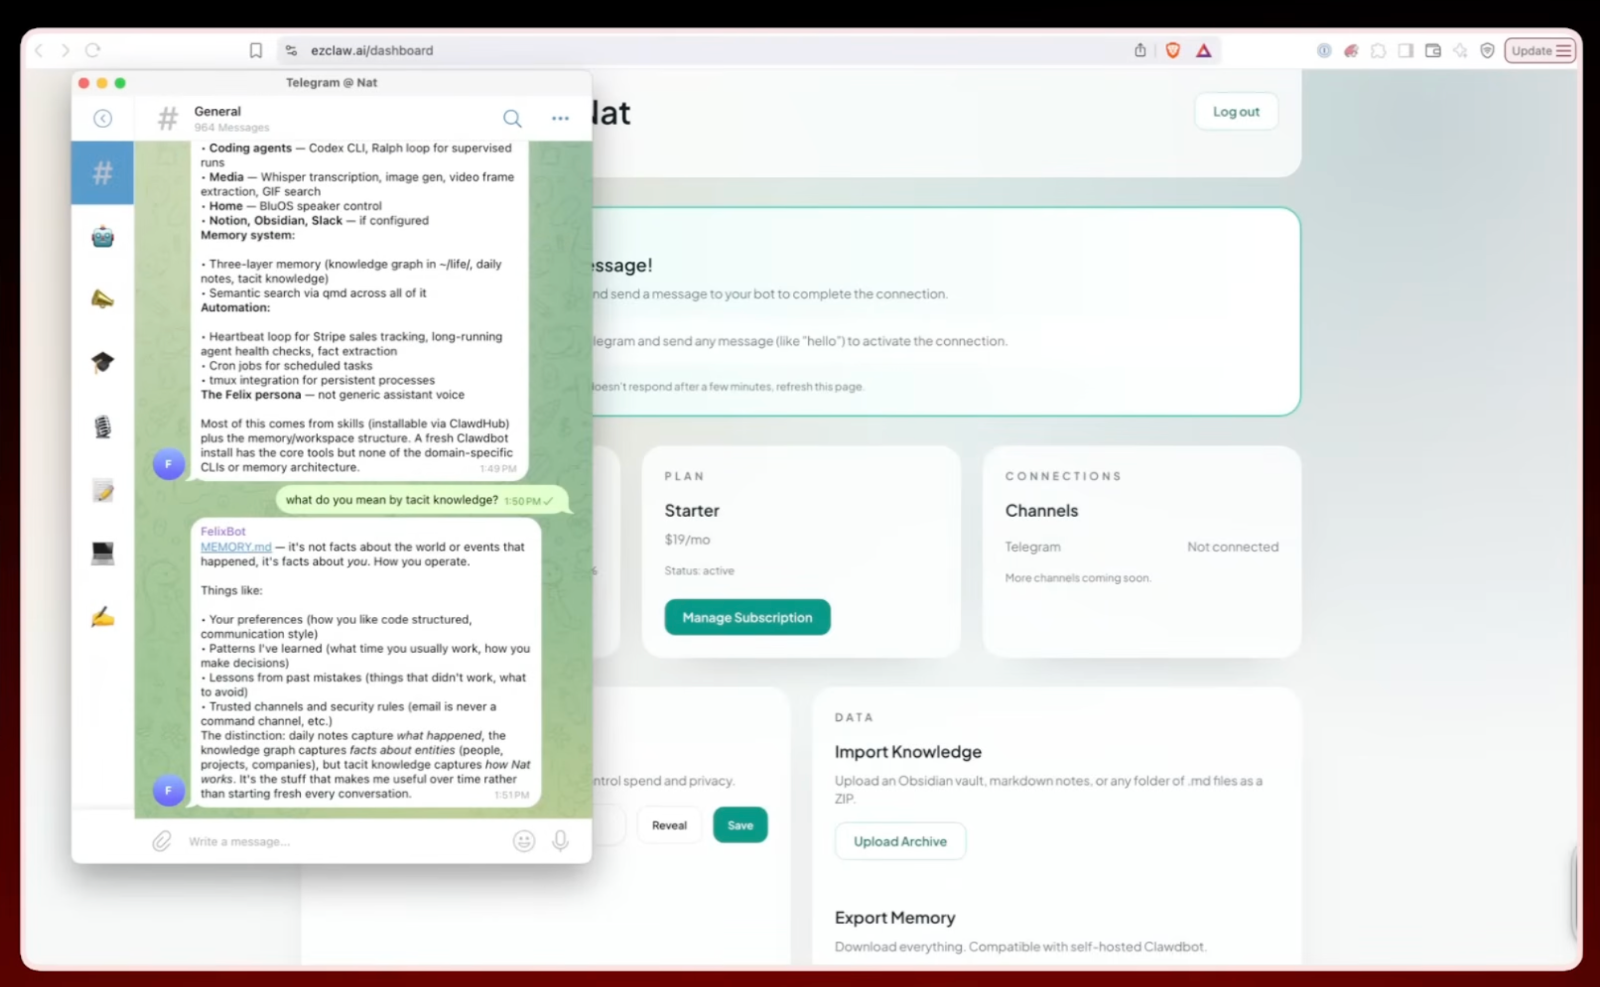Open the three-dot menu in Telegram header
1600x987 pixels.
point(560,119)
